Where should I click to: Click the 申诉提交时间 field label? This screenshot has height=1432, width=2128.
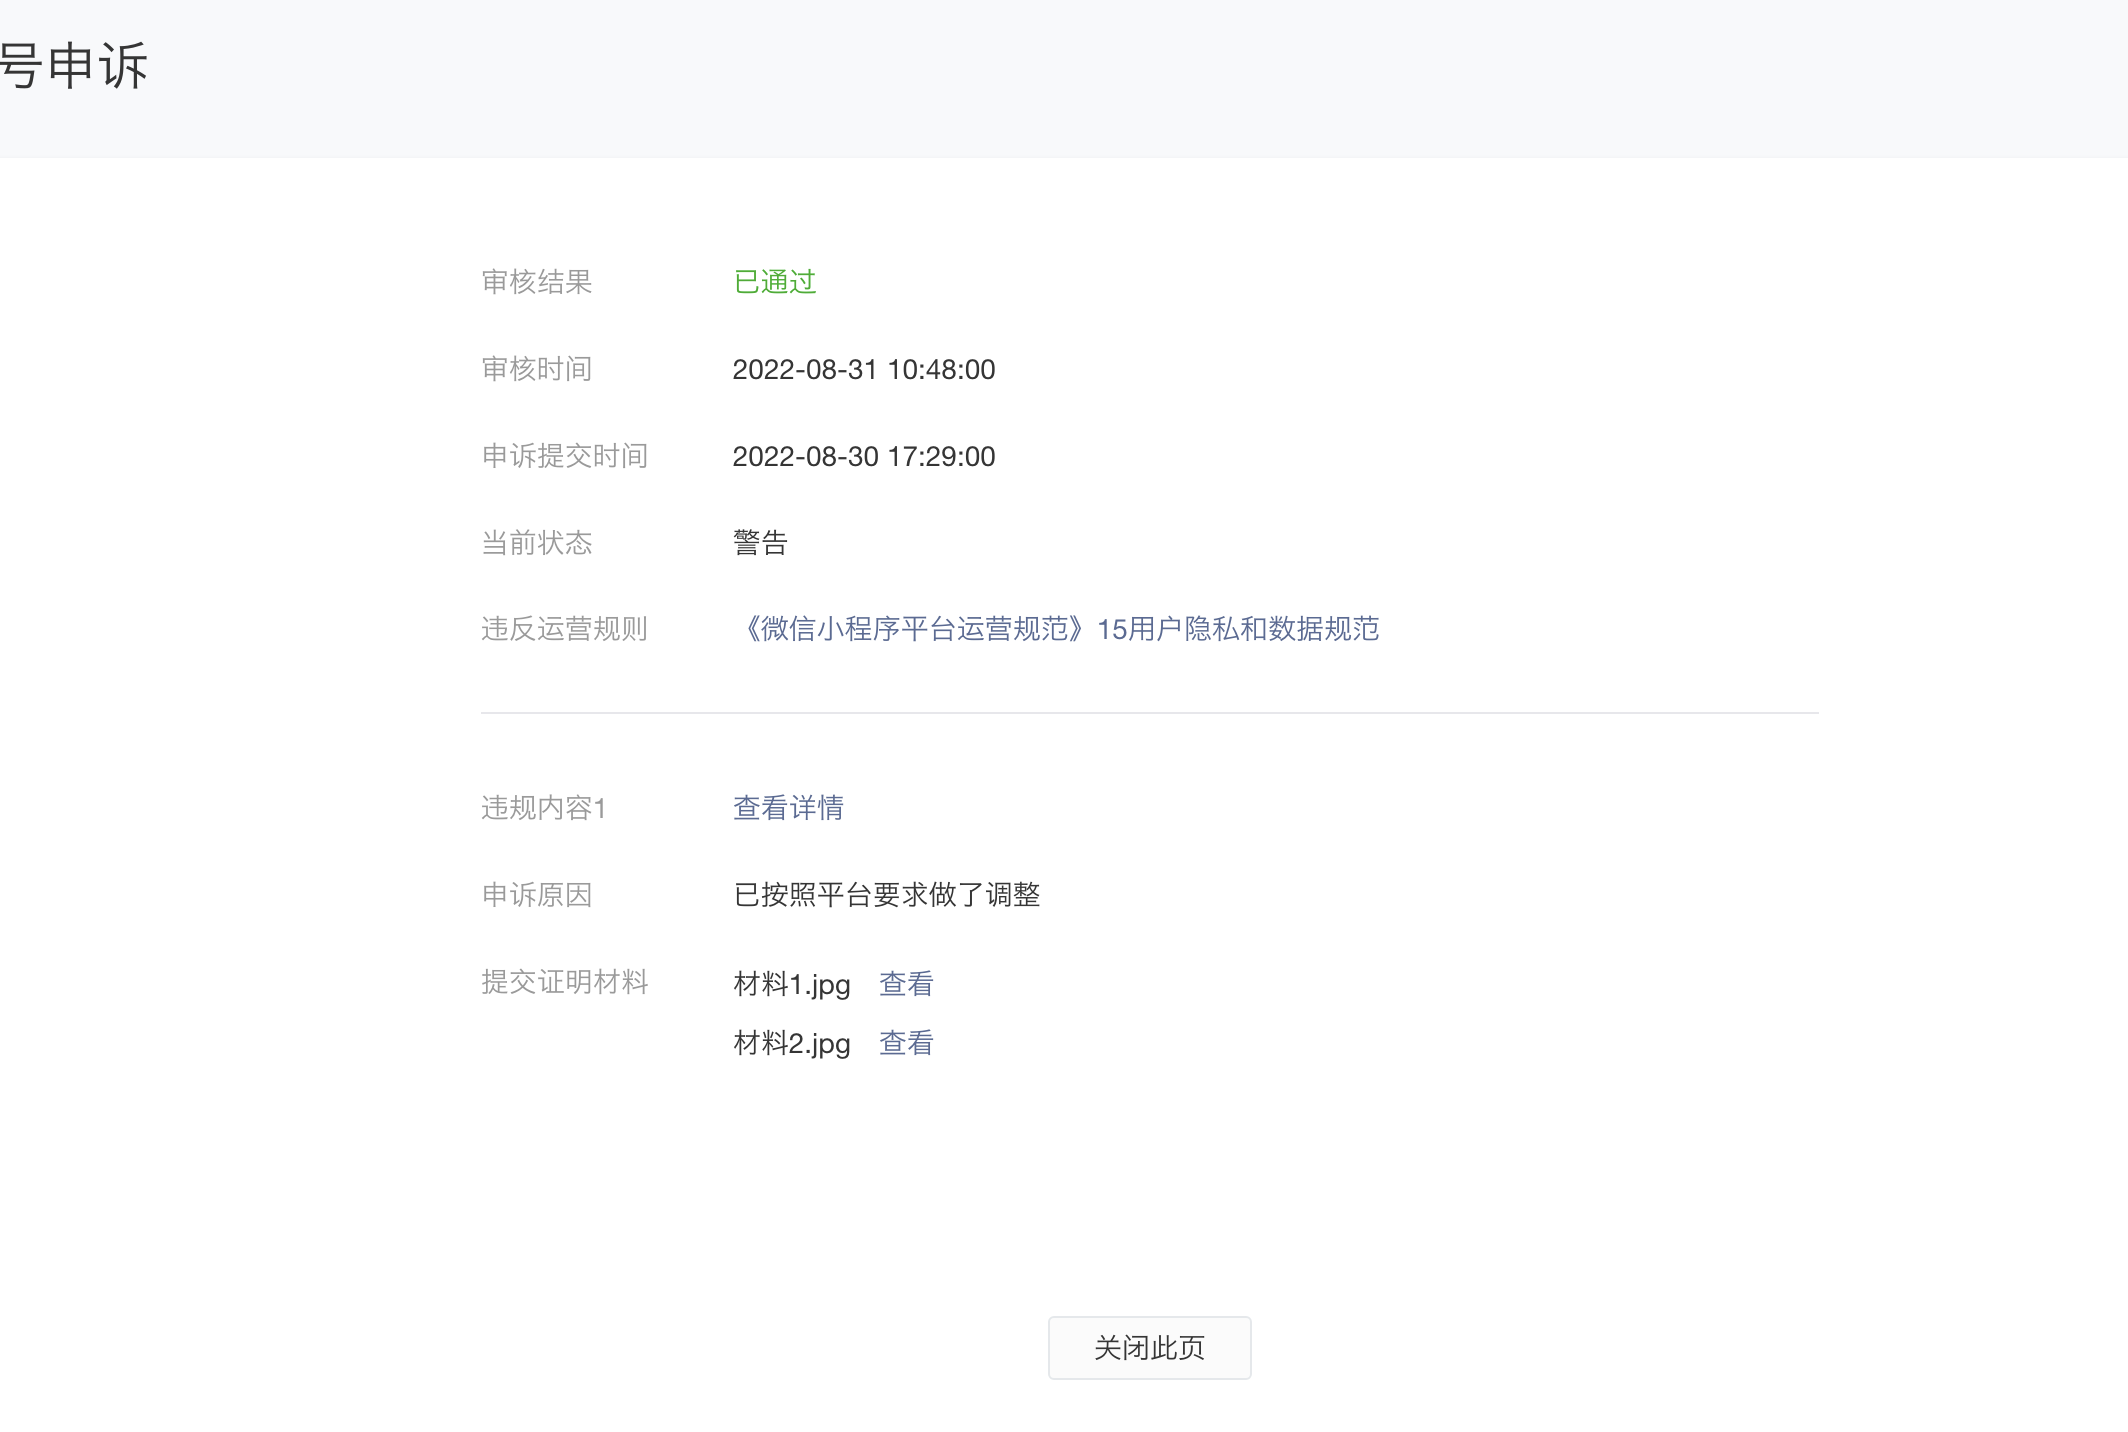point(565,457)
